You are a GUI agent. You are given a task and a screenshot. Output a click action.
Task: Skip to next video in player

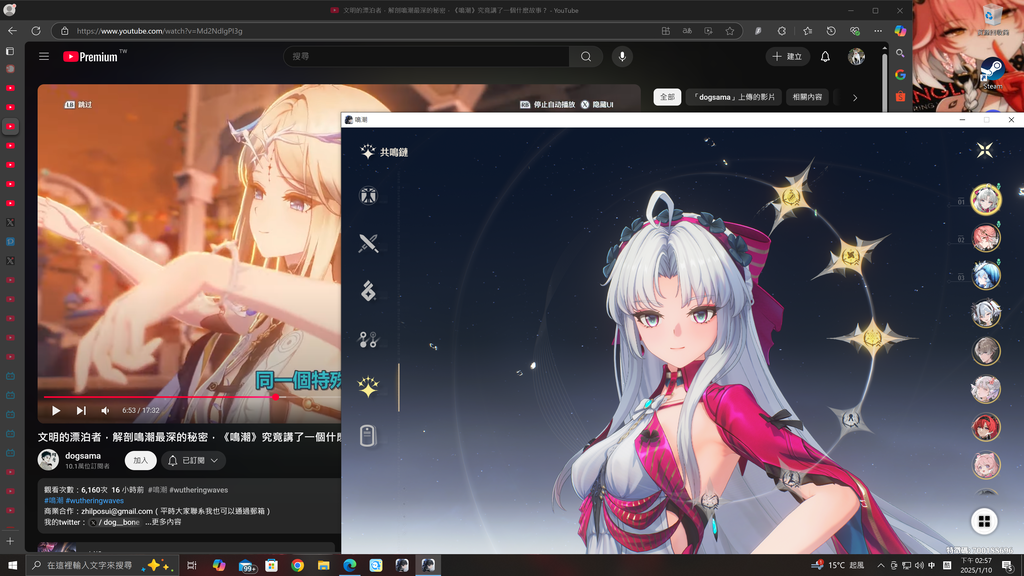coord(81,411)
